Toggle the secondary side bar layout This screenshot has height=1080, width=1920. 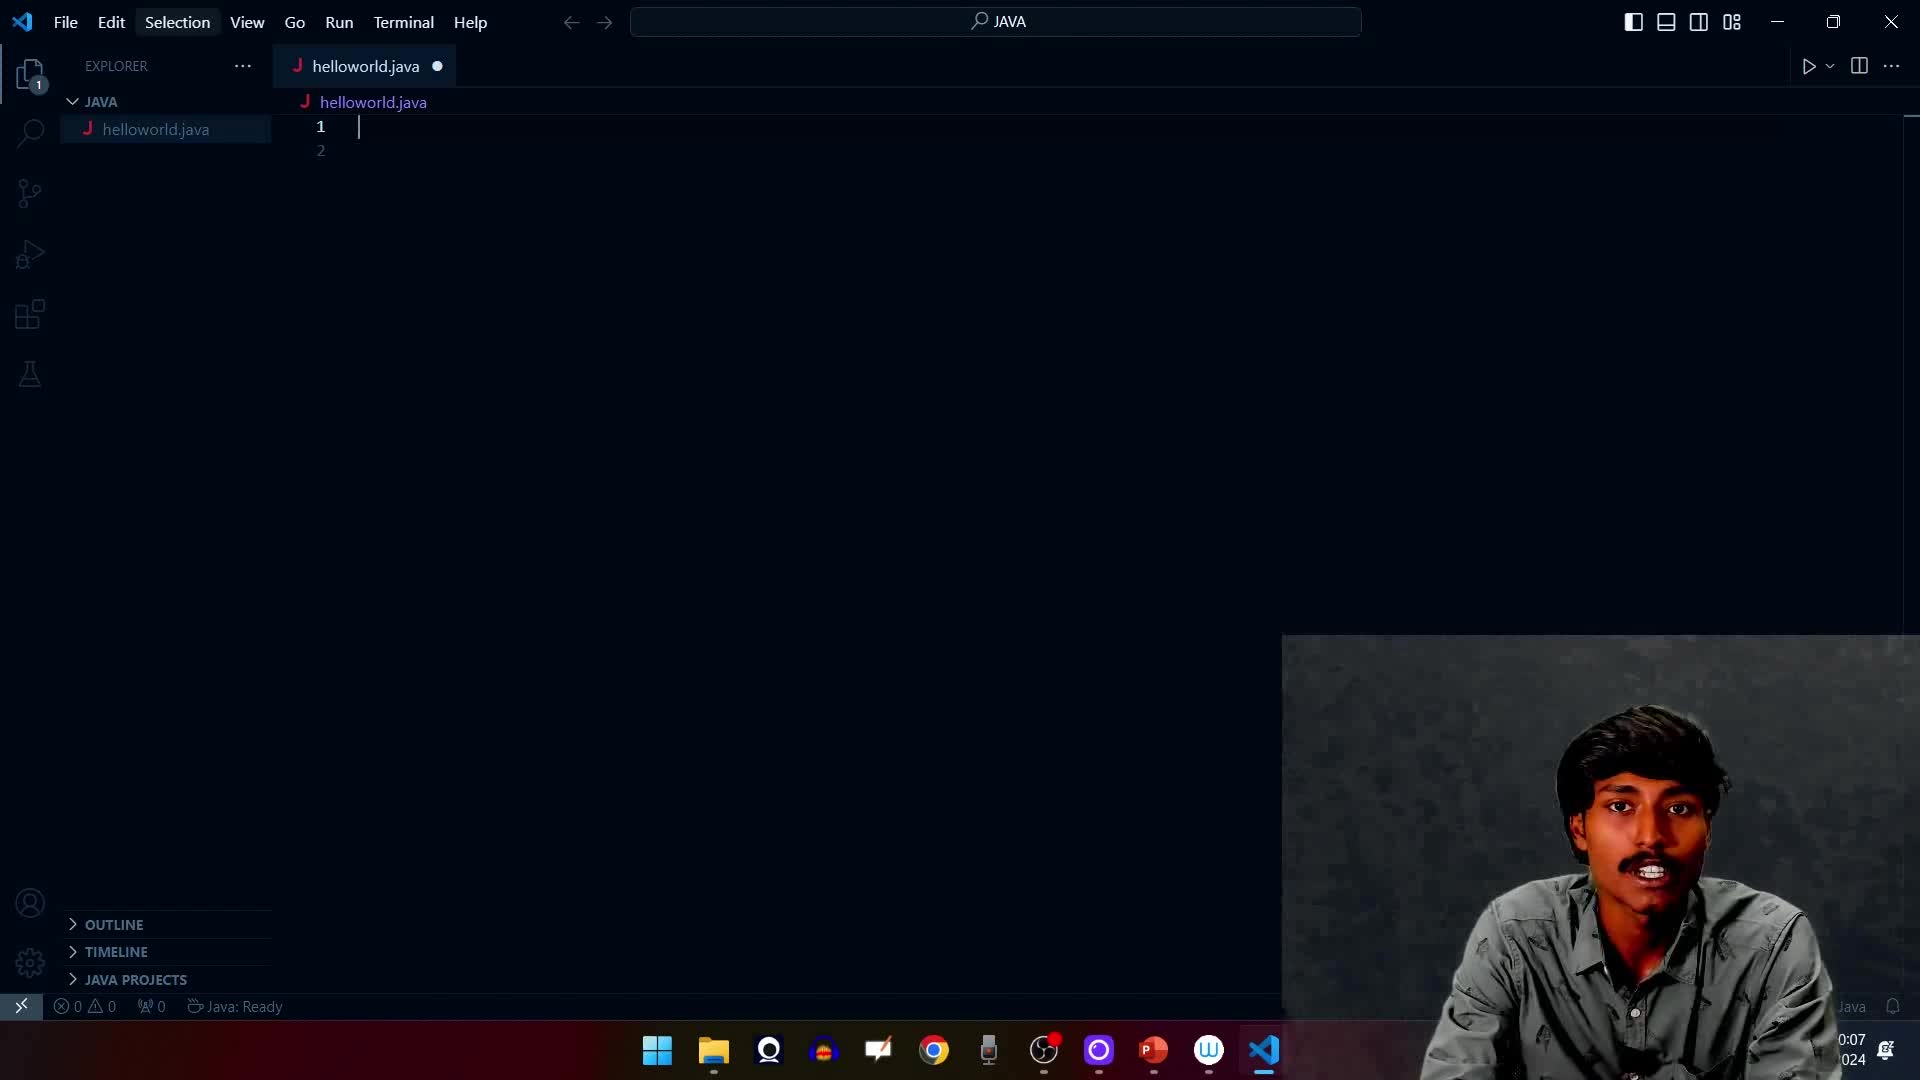[1699, 22]
